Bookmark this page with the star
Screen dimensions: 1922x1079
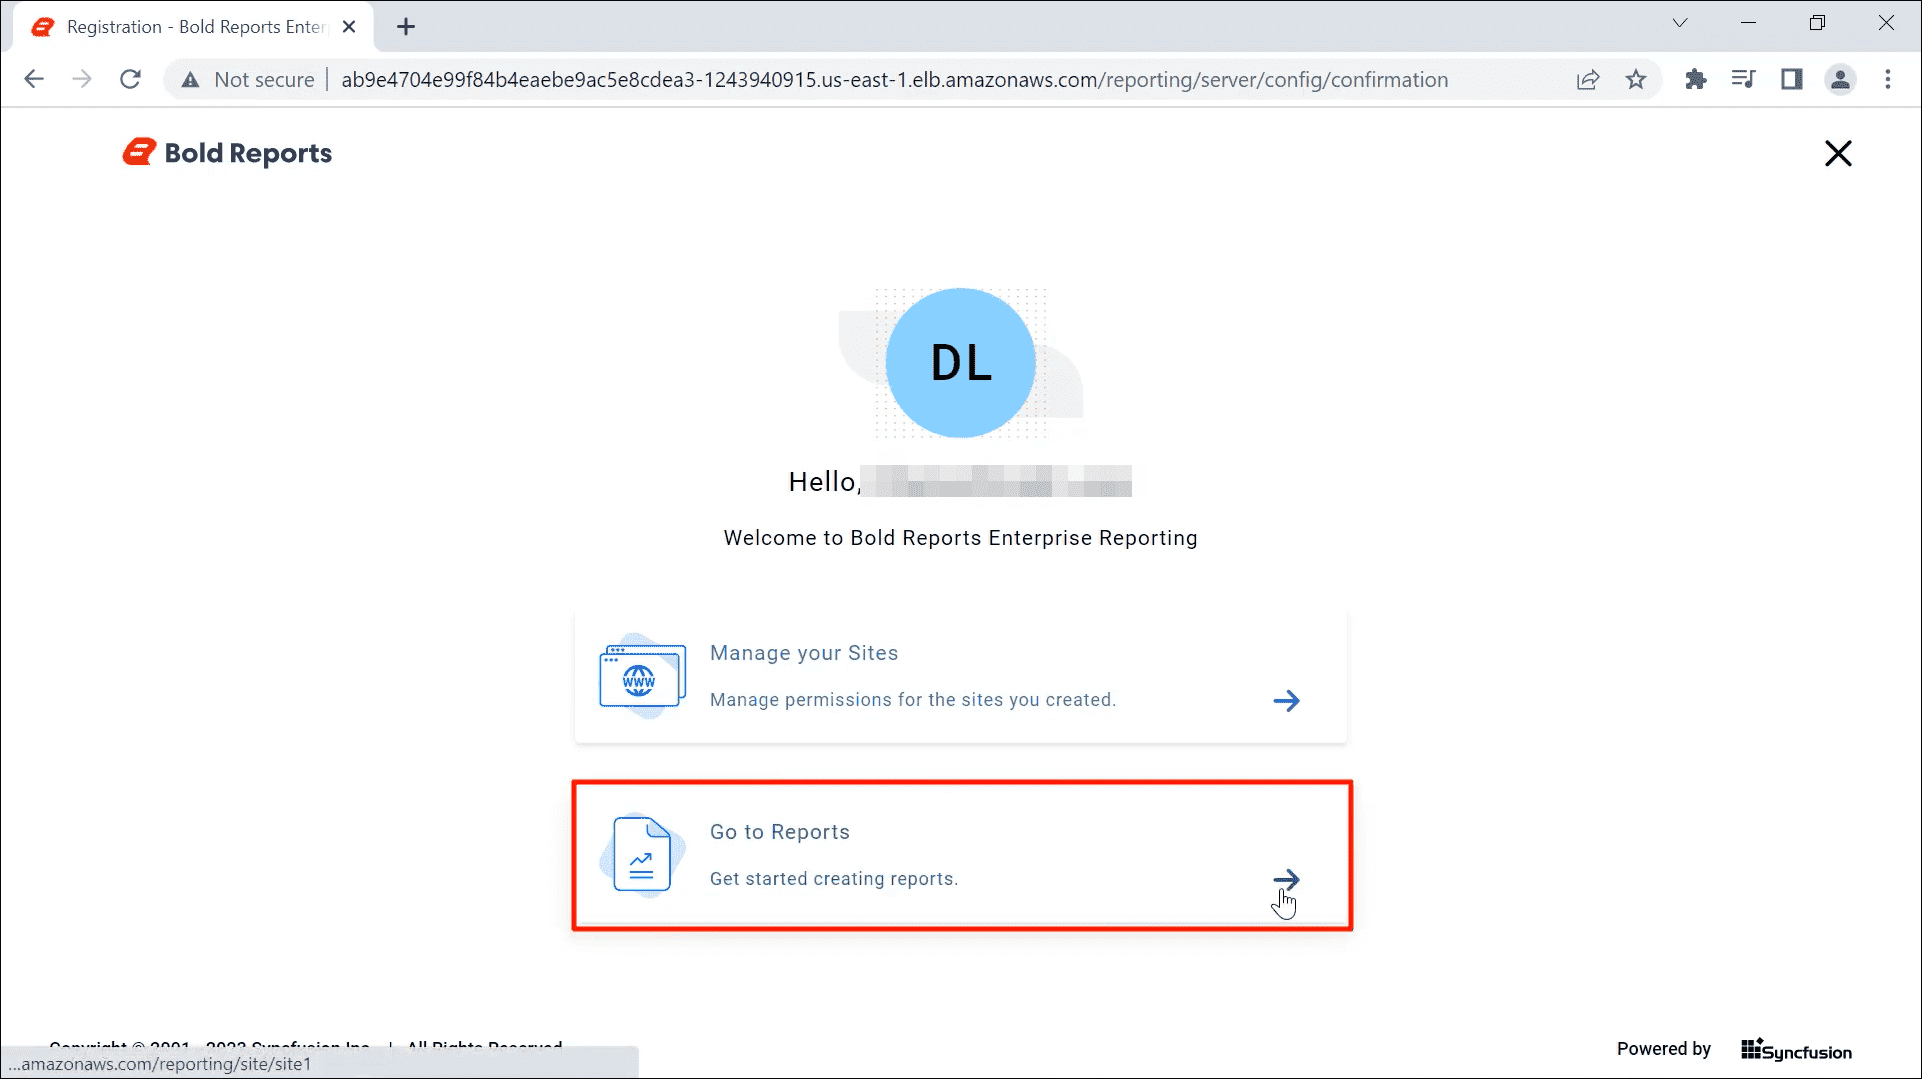click(1636, 79)
